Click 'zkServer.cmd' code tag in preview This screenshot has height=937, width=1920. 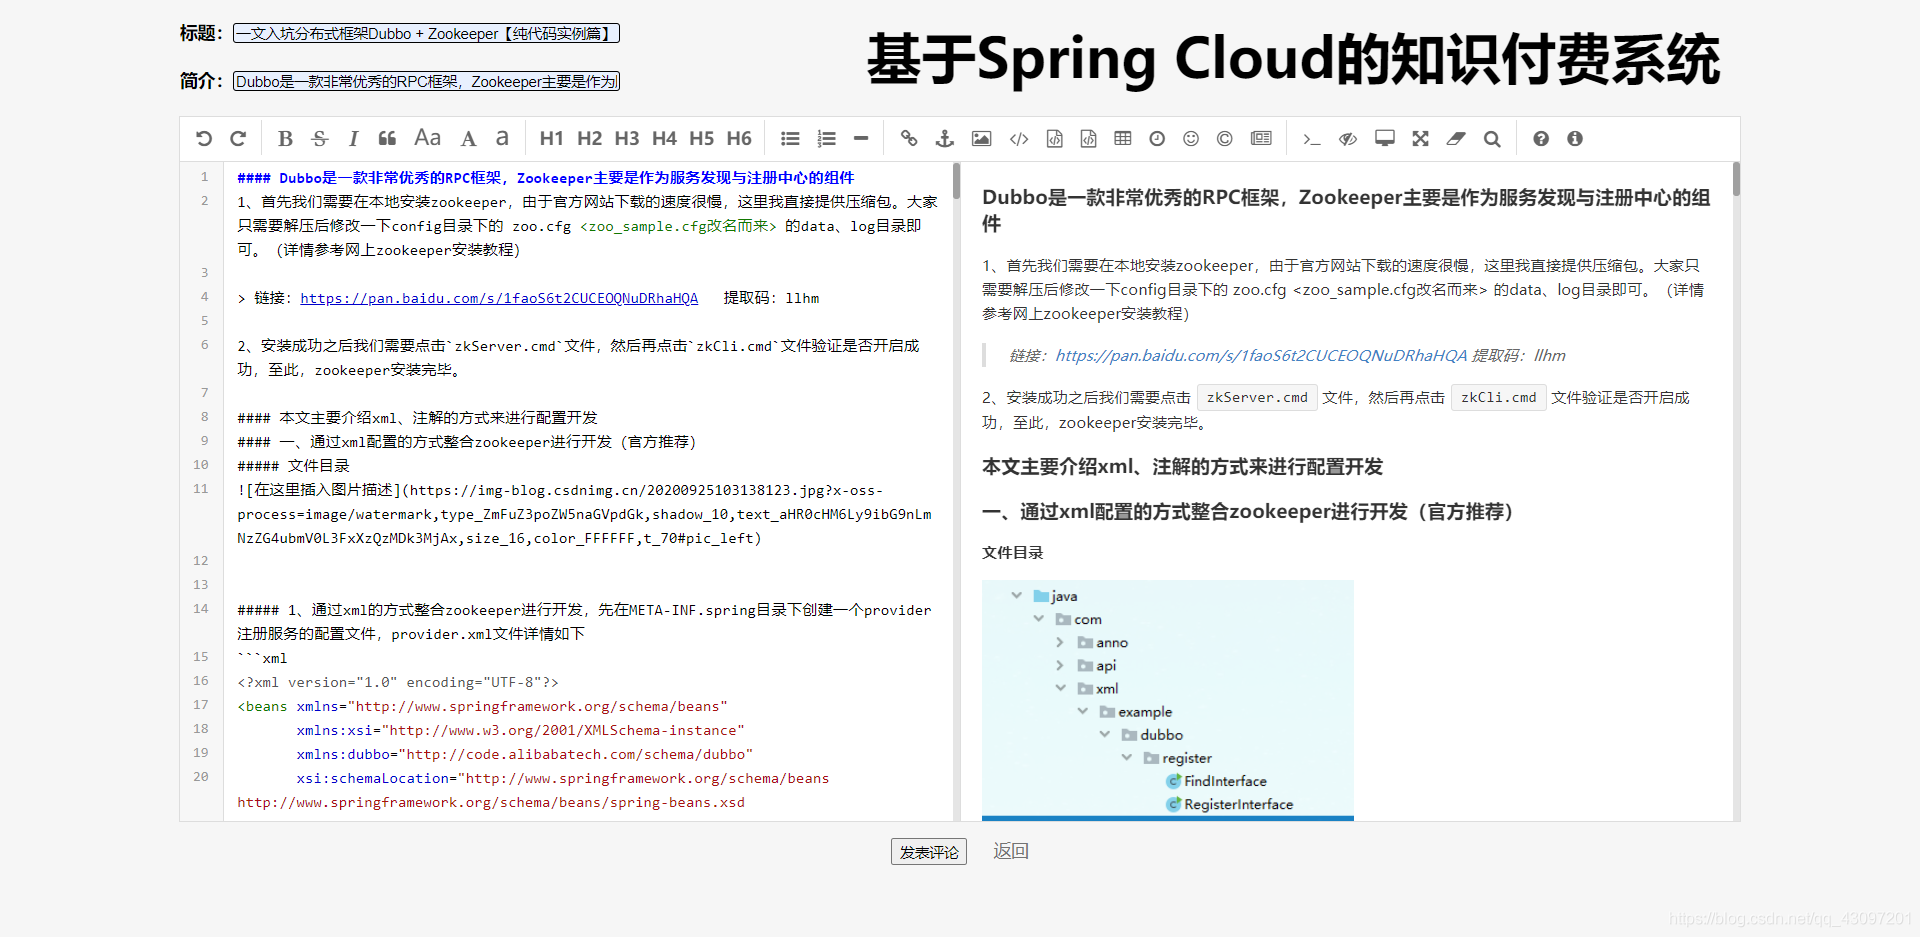pos(1257,398)
